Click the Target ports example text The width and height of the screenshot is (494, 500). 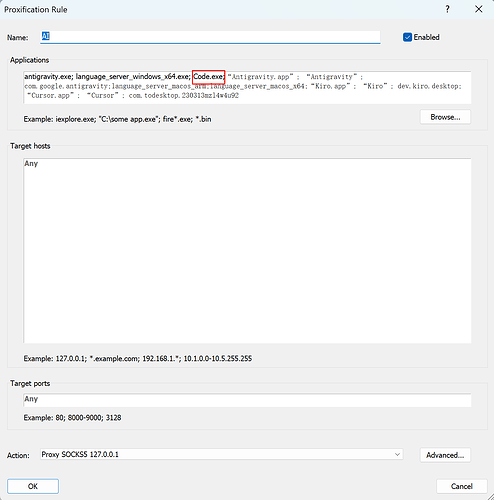[x=72, y=418]
